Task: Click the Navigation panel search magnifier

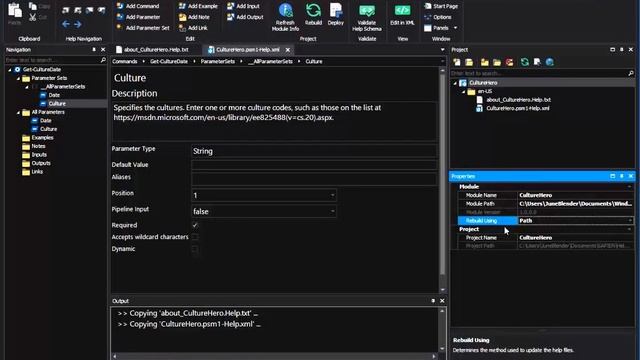Action: pos(103,60)
